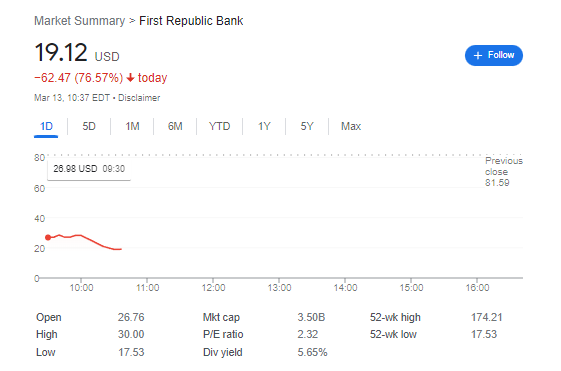
Task: Select the 1D time range tab
Action: (x=46, y=126)
